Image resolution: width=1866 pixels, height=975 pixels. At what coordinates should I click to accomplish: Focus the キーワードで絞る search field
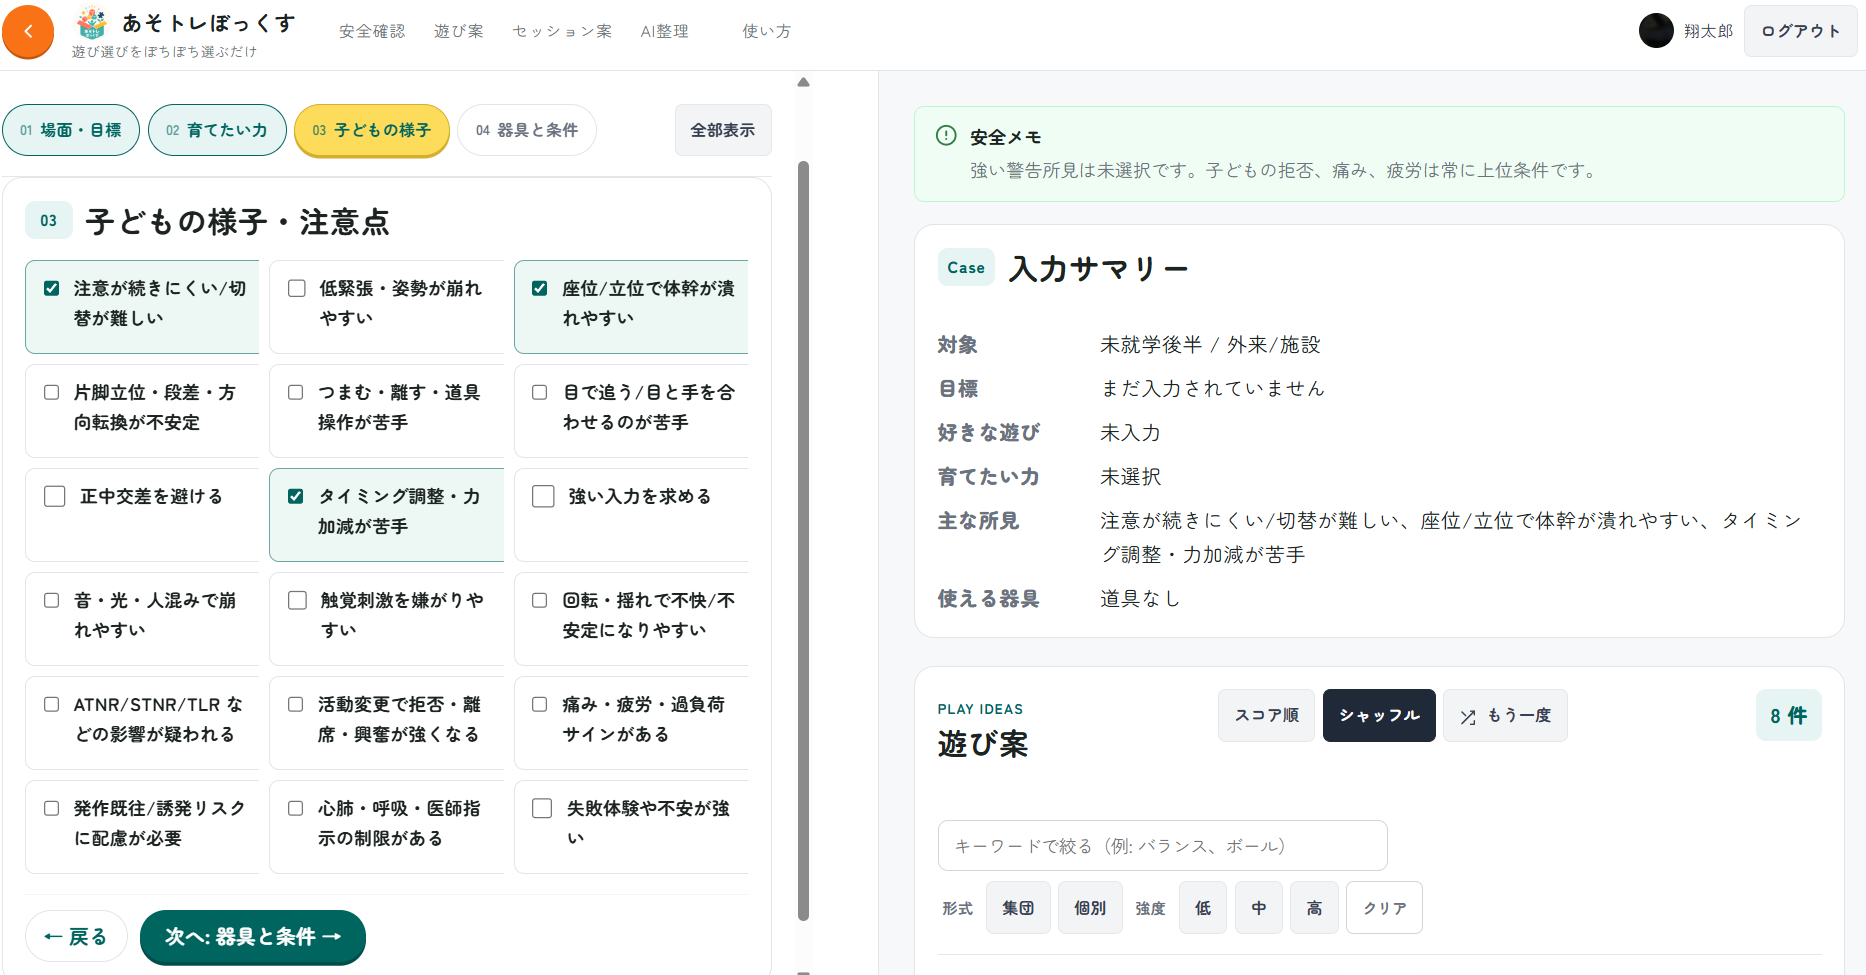tap(1162, 846)
